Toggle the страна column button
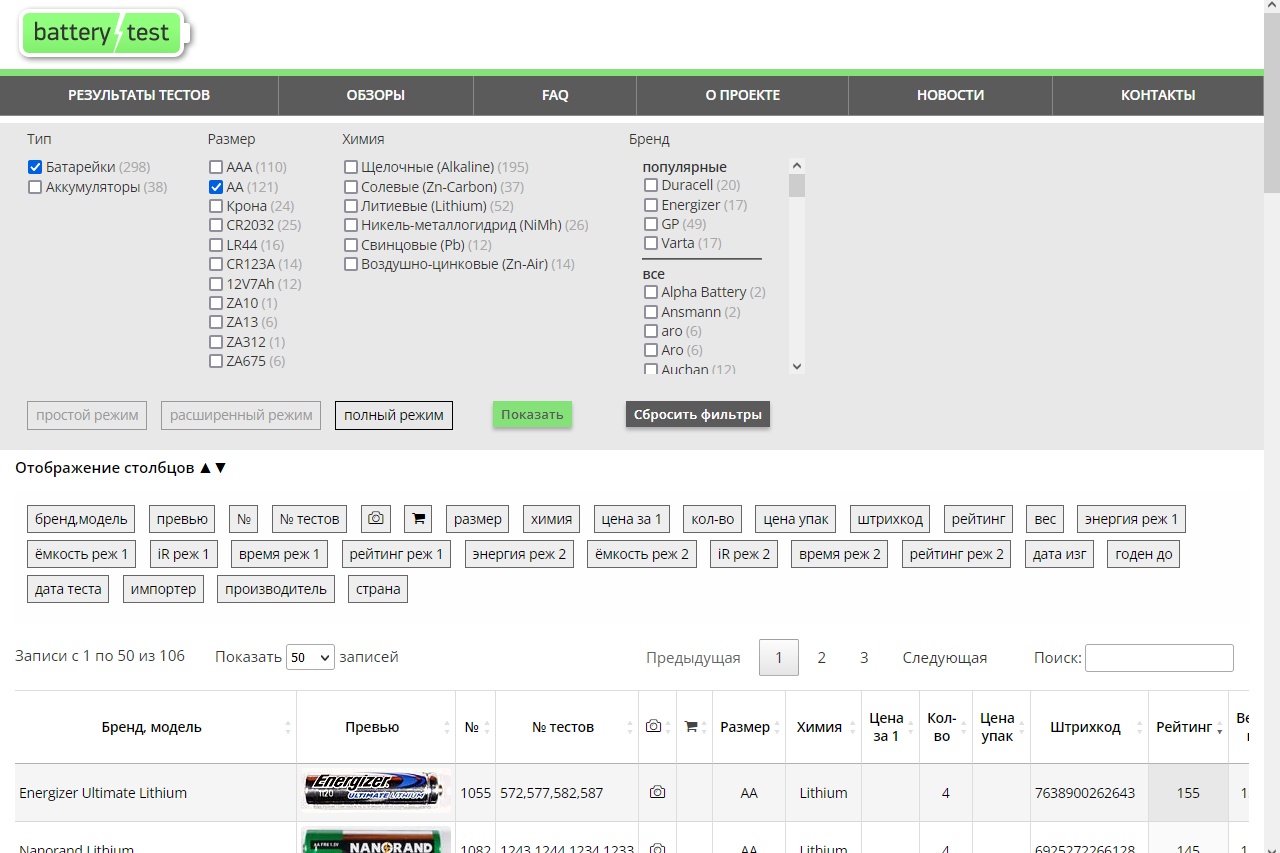Viewport: 1280px width, 853px height. 378,589
